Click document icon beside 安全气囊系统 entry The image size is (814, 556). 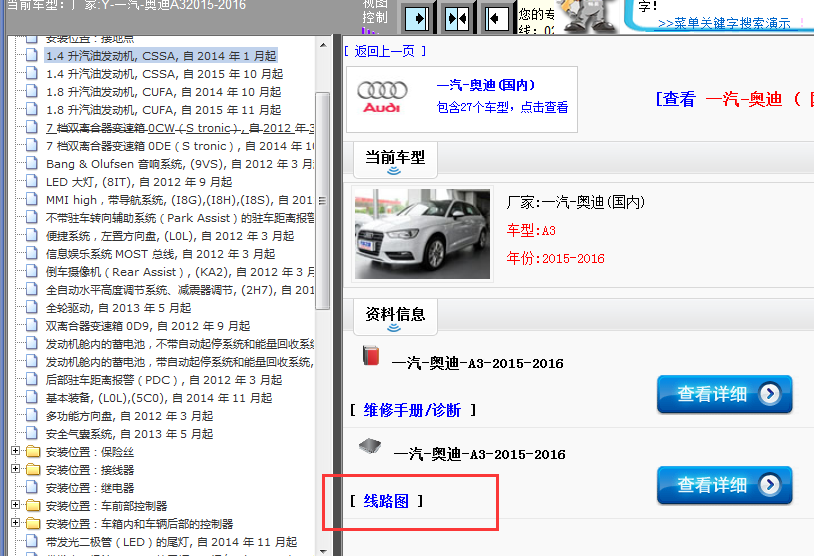point(32,433)
